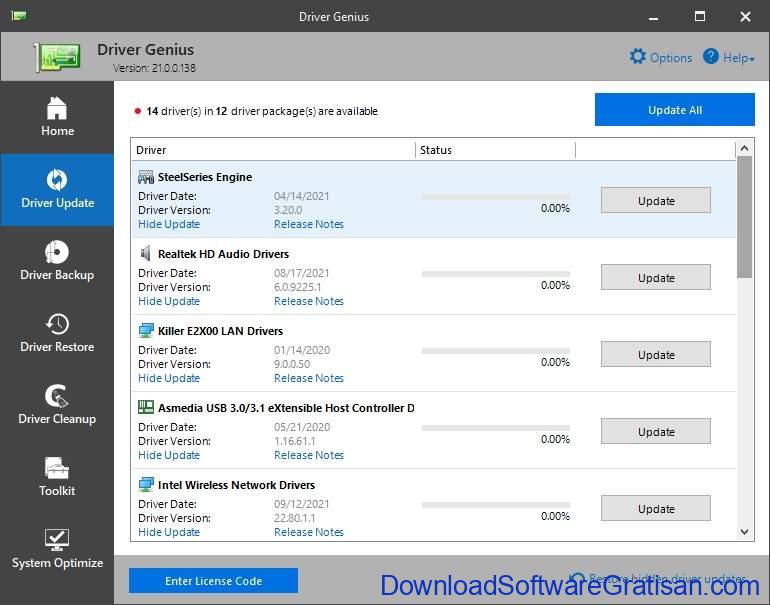The image size is (770, 605).
Task: Open System Optimize monitor icon
Action: 57,540
